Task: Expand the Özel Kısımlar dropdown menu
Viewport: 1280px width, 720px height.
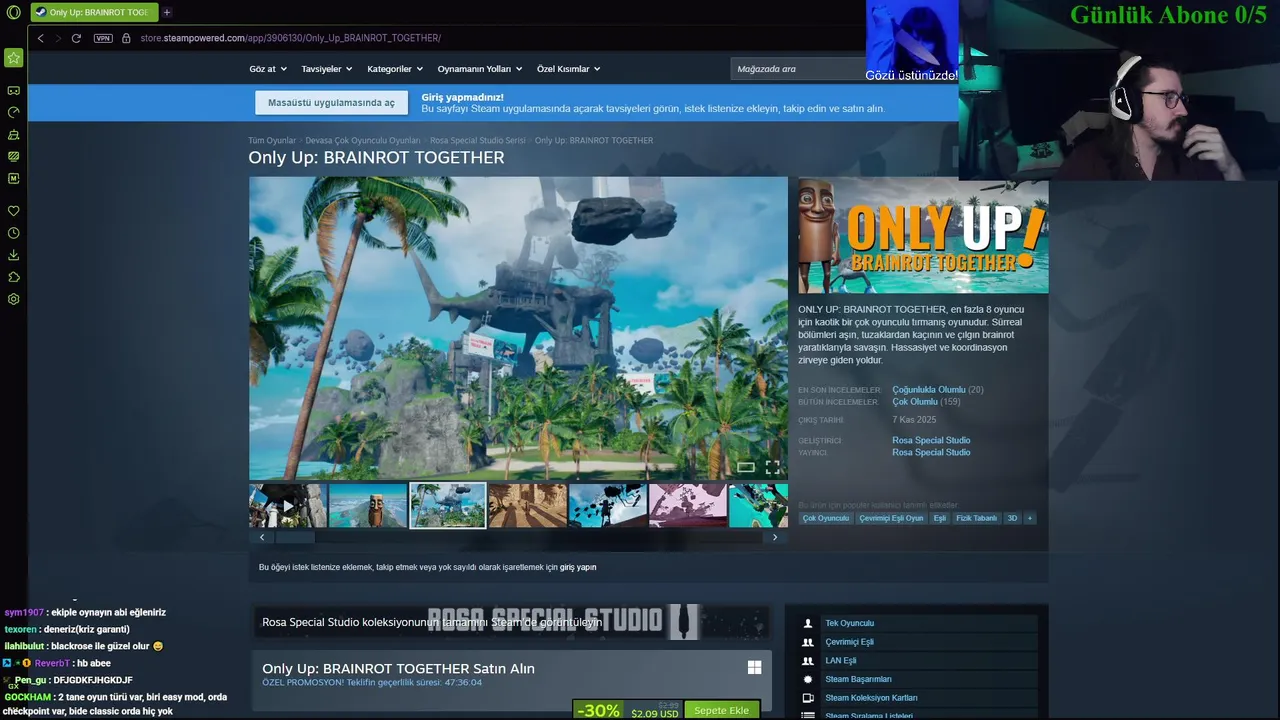Action: pyautogui.click(x=569, y=69)
